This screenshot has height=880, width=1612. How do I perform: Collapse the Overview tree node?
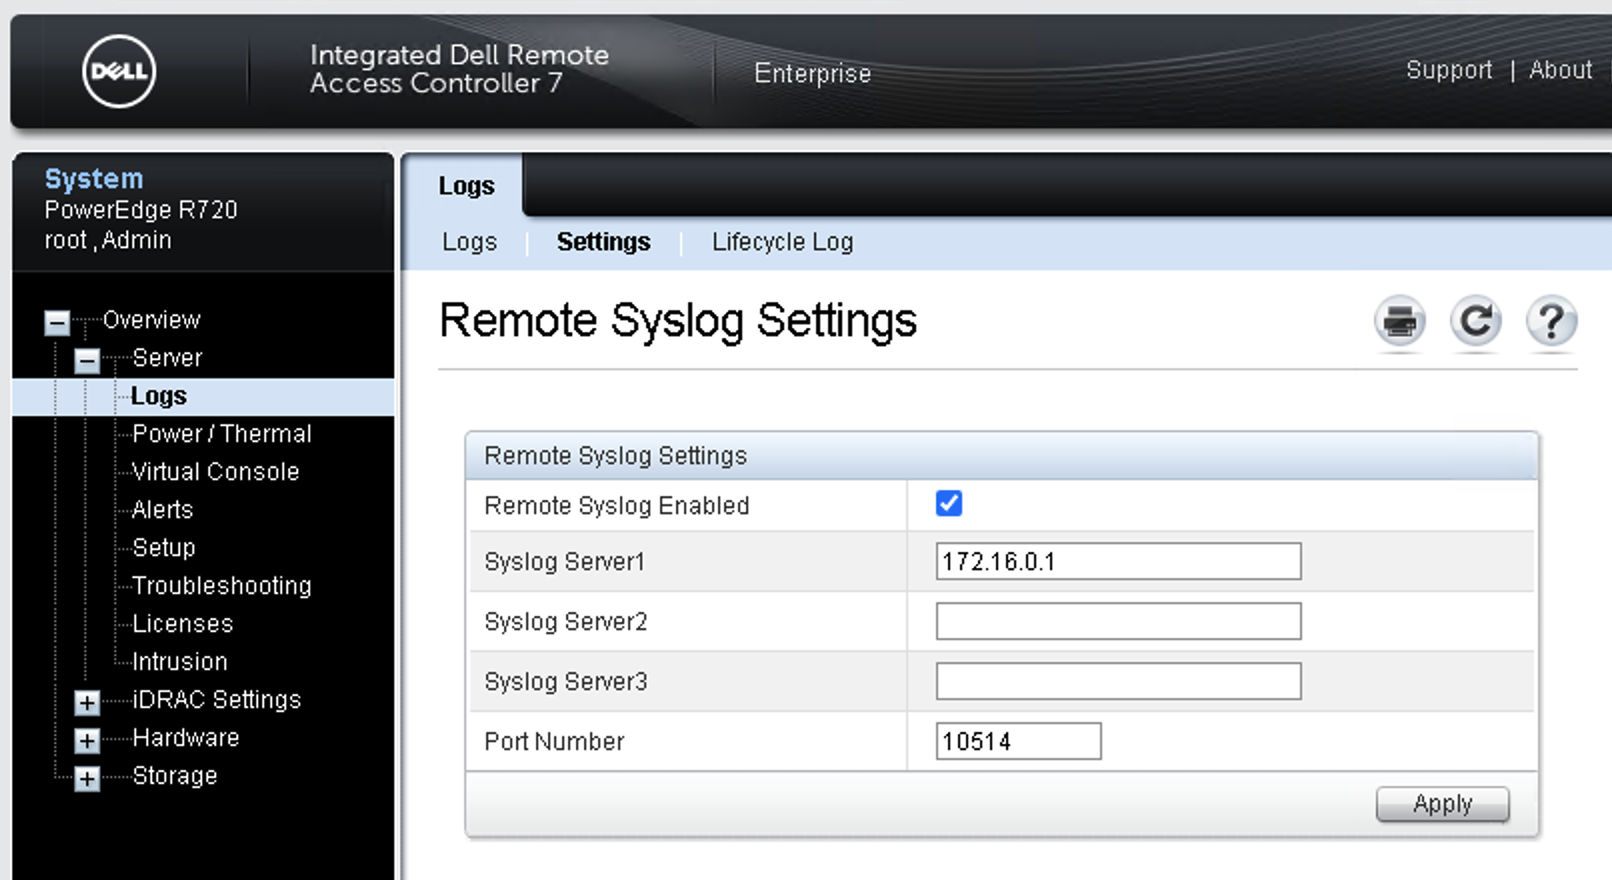click(57, 322)
